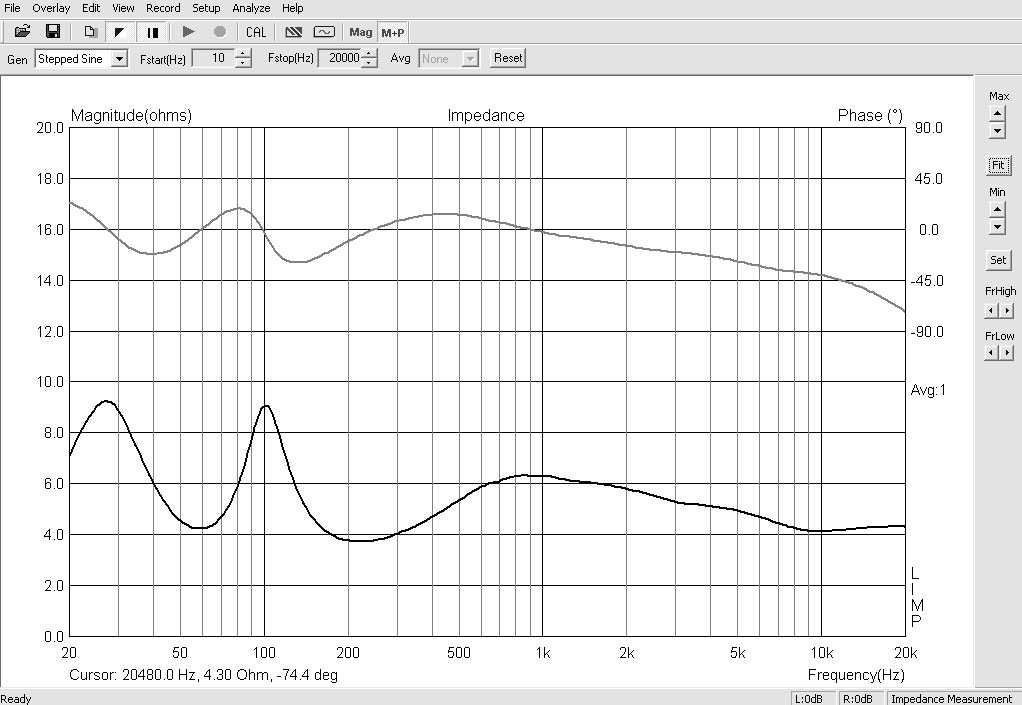This screenshot has height=705, width=1022.
Task: Click the Fstart(Hz) value field
Action: [x=214, y=59]
